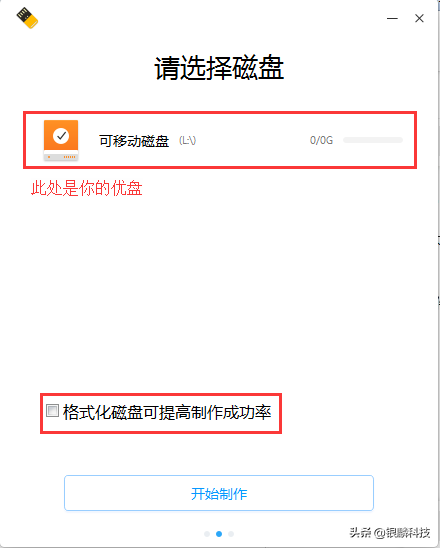This screenshot has width=440, height=548.
Task: Enable the 格式化磁盘 checkbox
Action: point(52,410)
